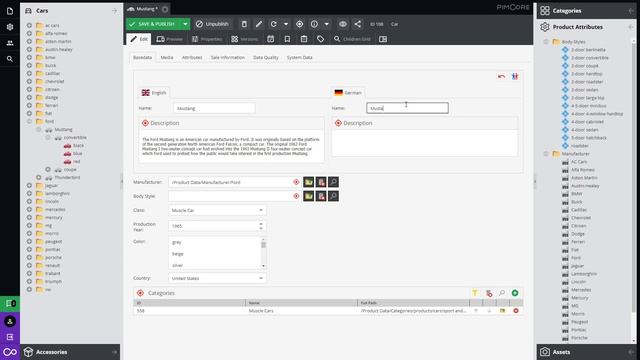
Task: Open the bookmark tab icon
Action: (287, 39)
